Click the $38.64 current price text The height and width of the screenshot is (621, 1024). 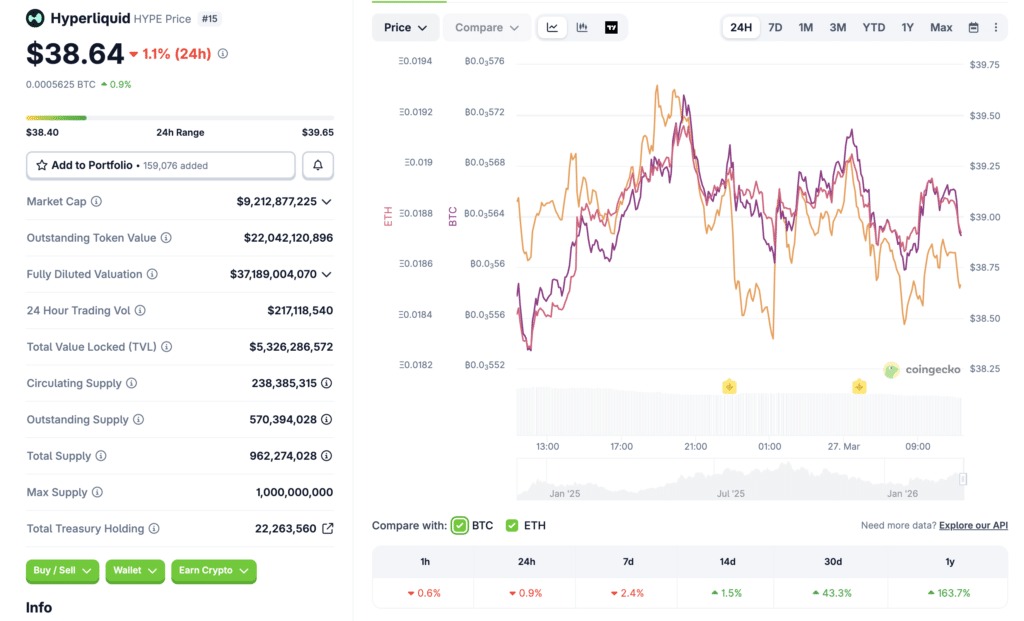pos(75,54)
